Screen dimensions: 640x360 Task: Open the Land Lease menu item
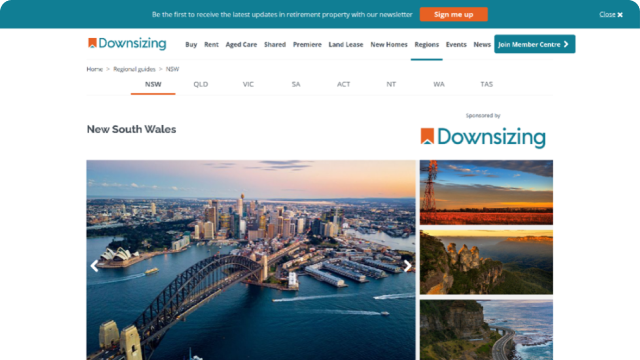pyautogui.click(x=346, y=44)
